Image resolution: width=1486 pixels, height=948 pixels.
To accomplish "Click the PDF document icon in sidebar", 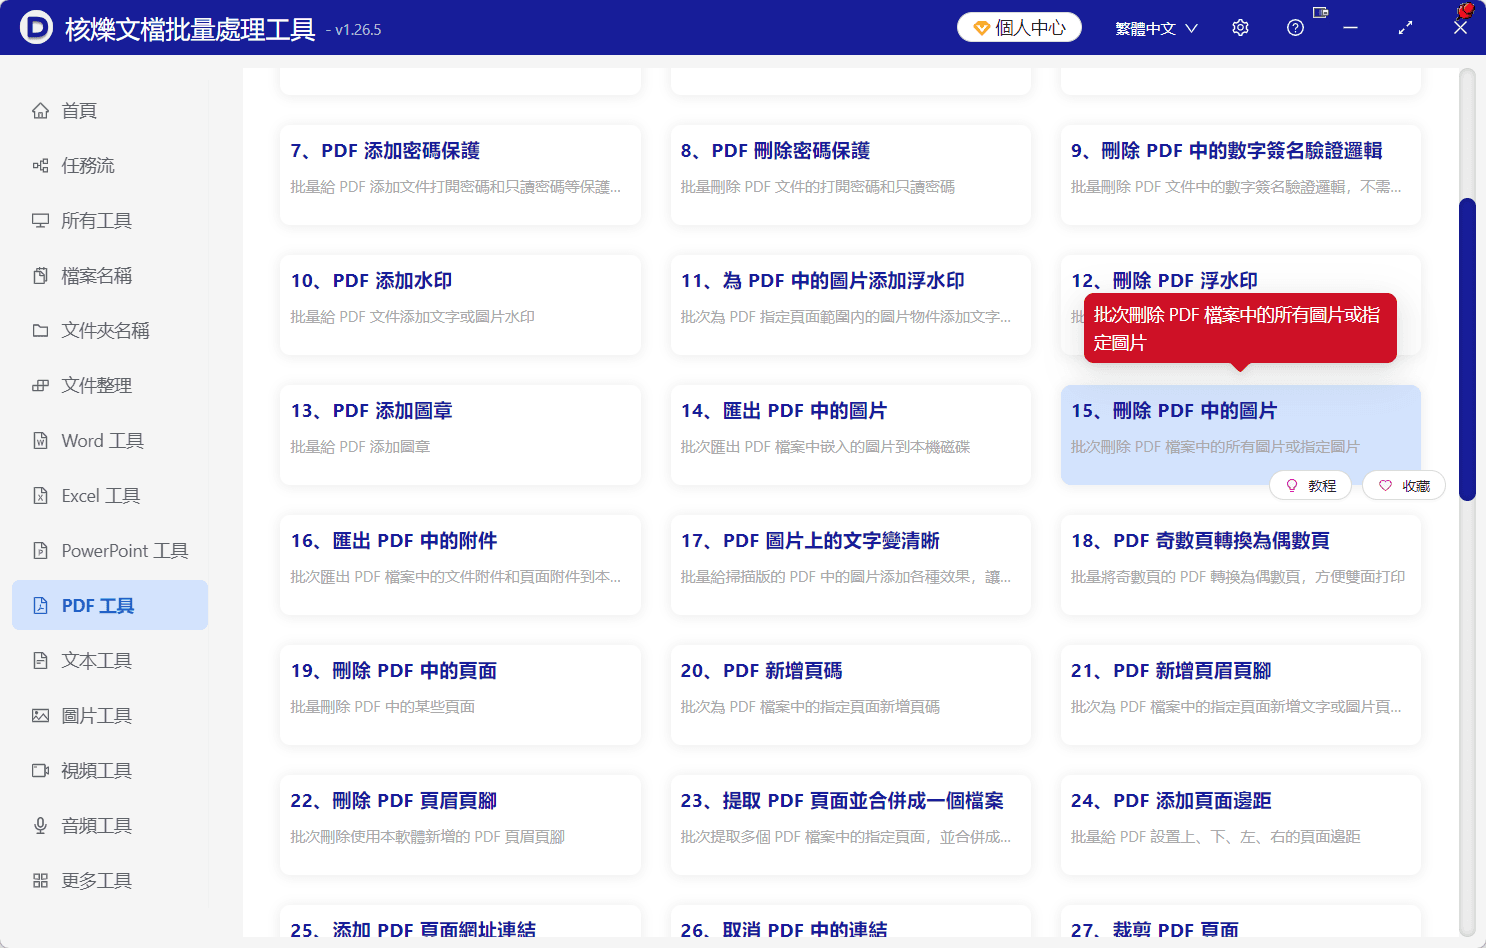I will (40, 606).
